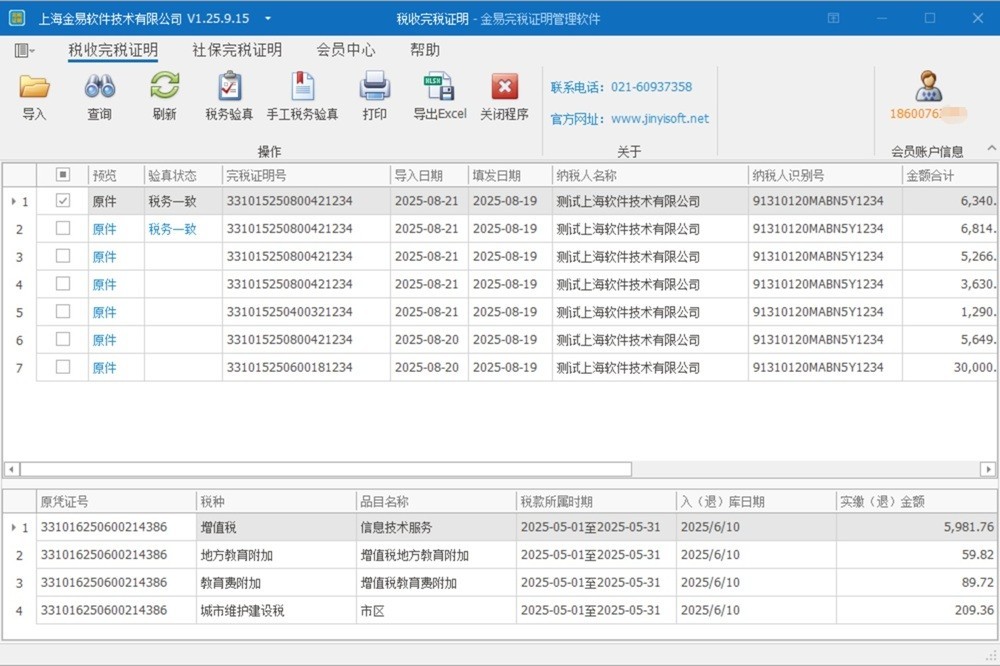Collapse the ribbon using the chevron arrow
1000x666 pixels.
(991, 148)
